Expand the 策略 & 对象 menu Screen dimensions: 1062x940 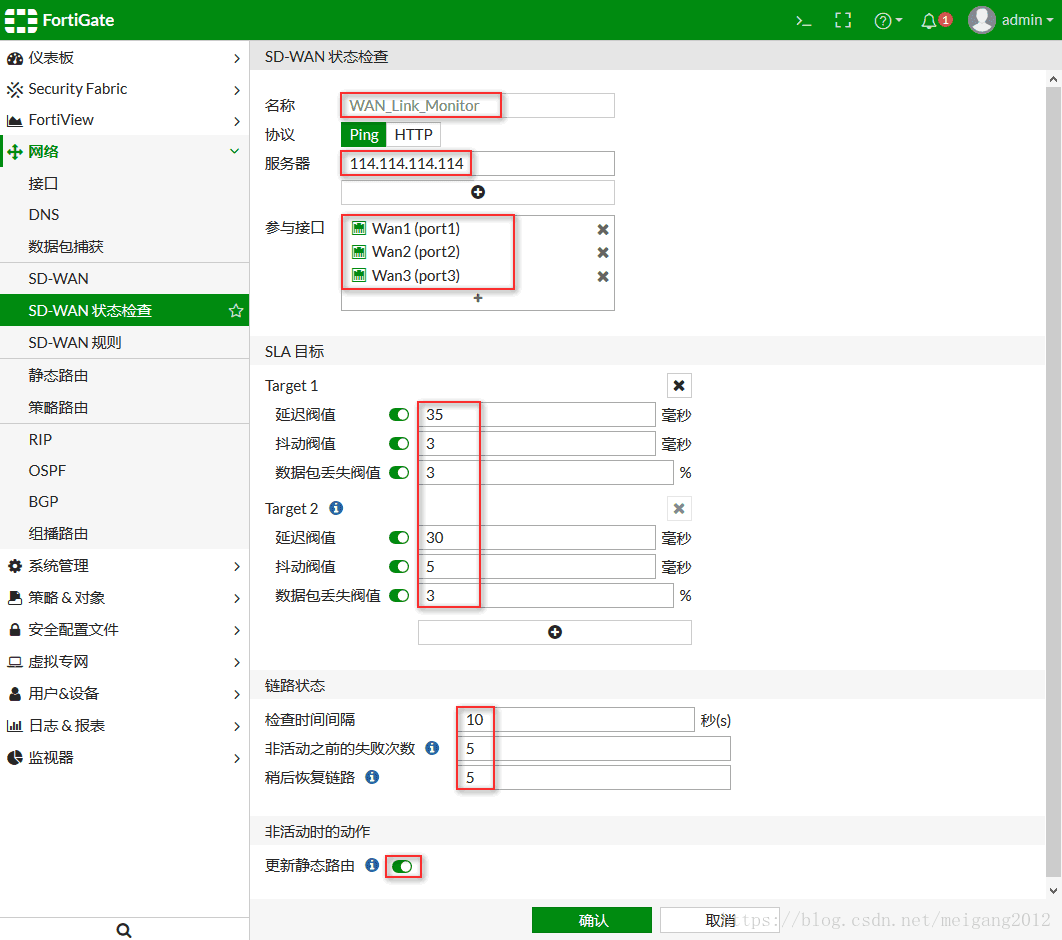[125, 598]
